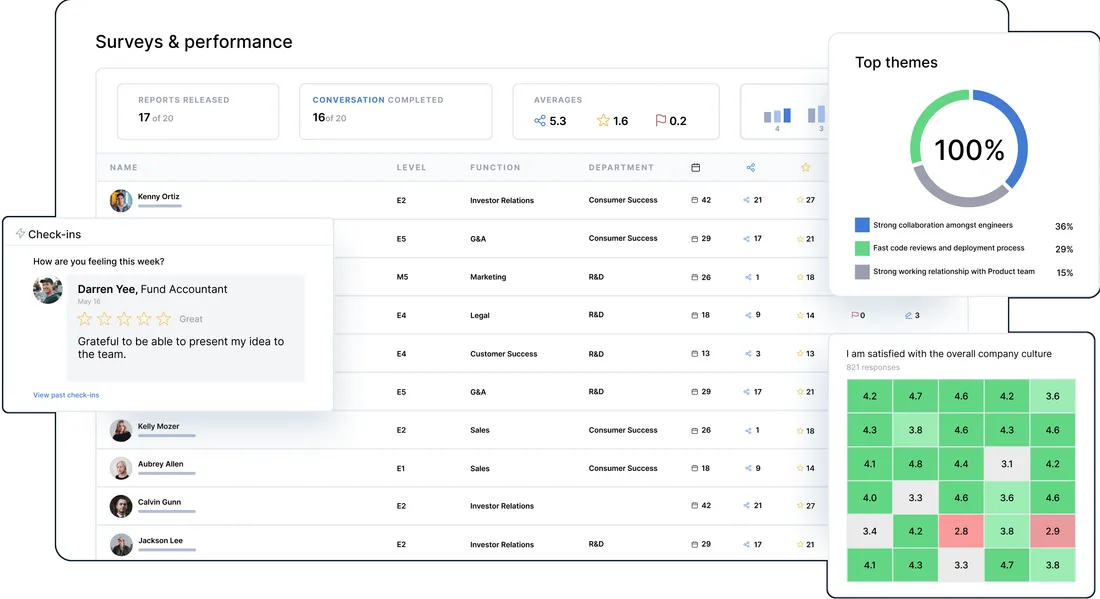Click the blue share icon column header
Viewport: 1100px width, 599px height.
[x=750, y=167]
